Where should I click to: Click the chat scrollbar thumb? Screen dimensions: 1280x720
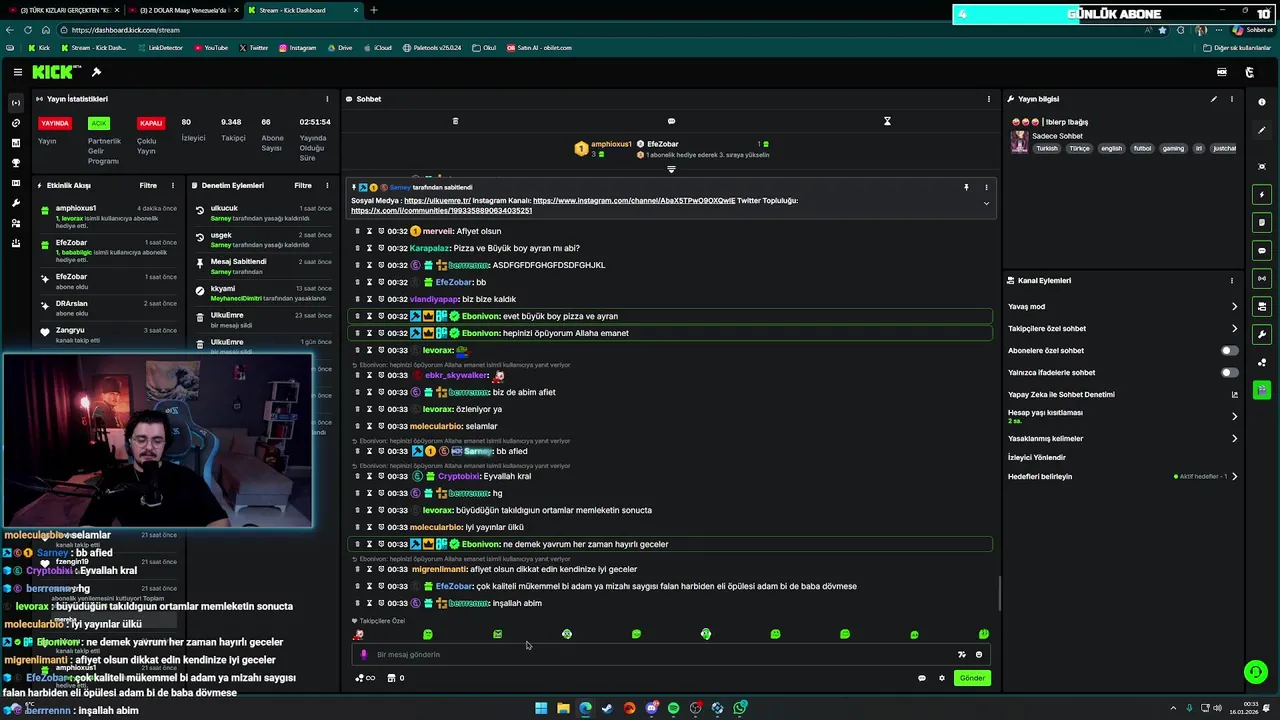[999, 595]
